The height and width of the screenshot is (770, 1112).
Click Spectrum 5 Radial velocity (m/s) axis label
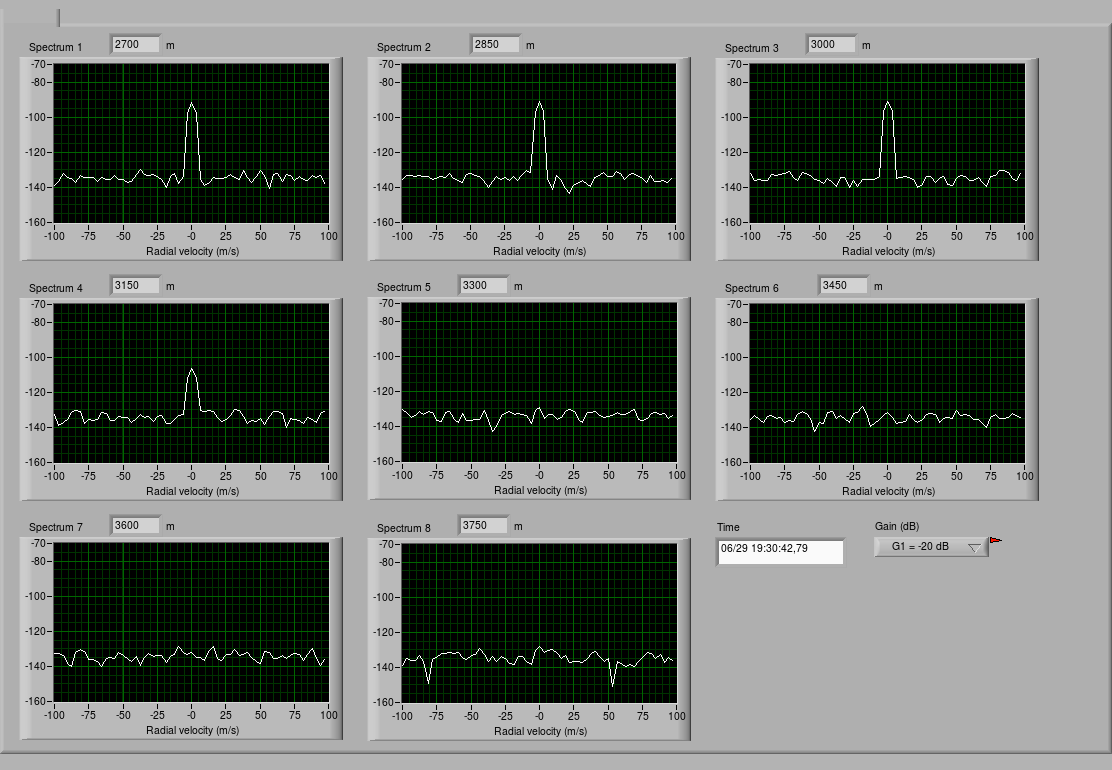click(x=540, y=491)
